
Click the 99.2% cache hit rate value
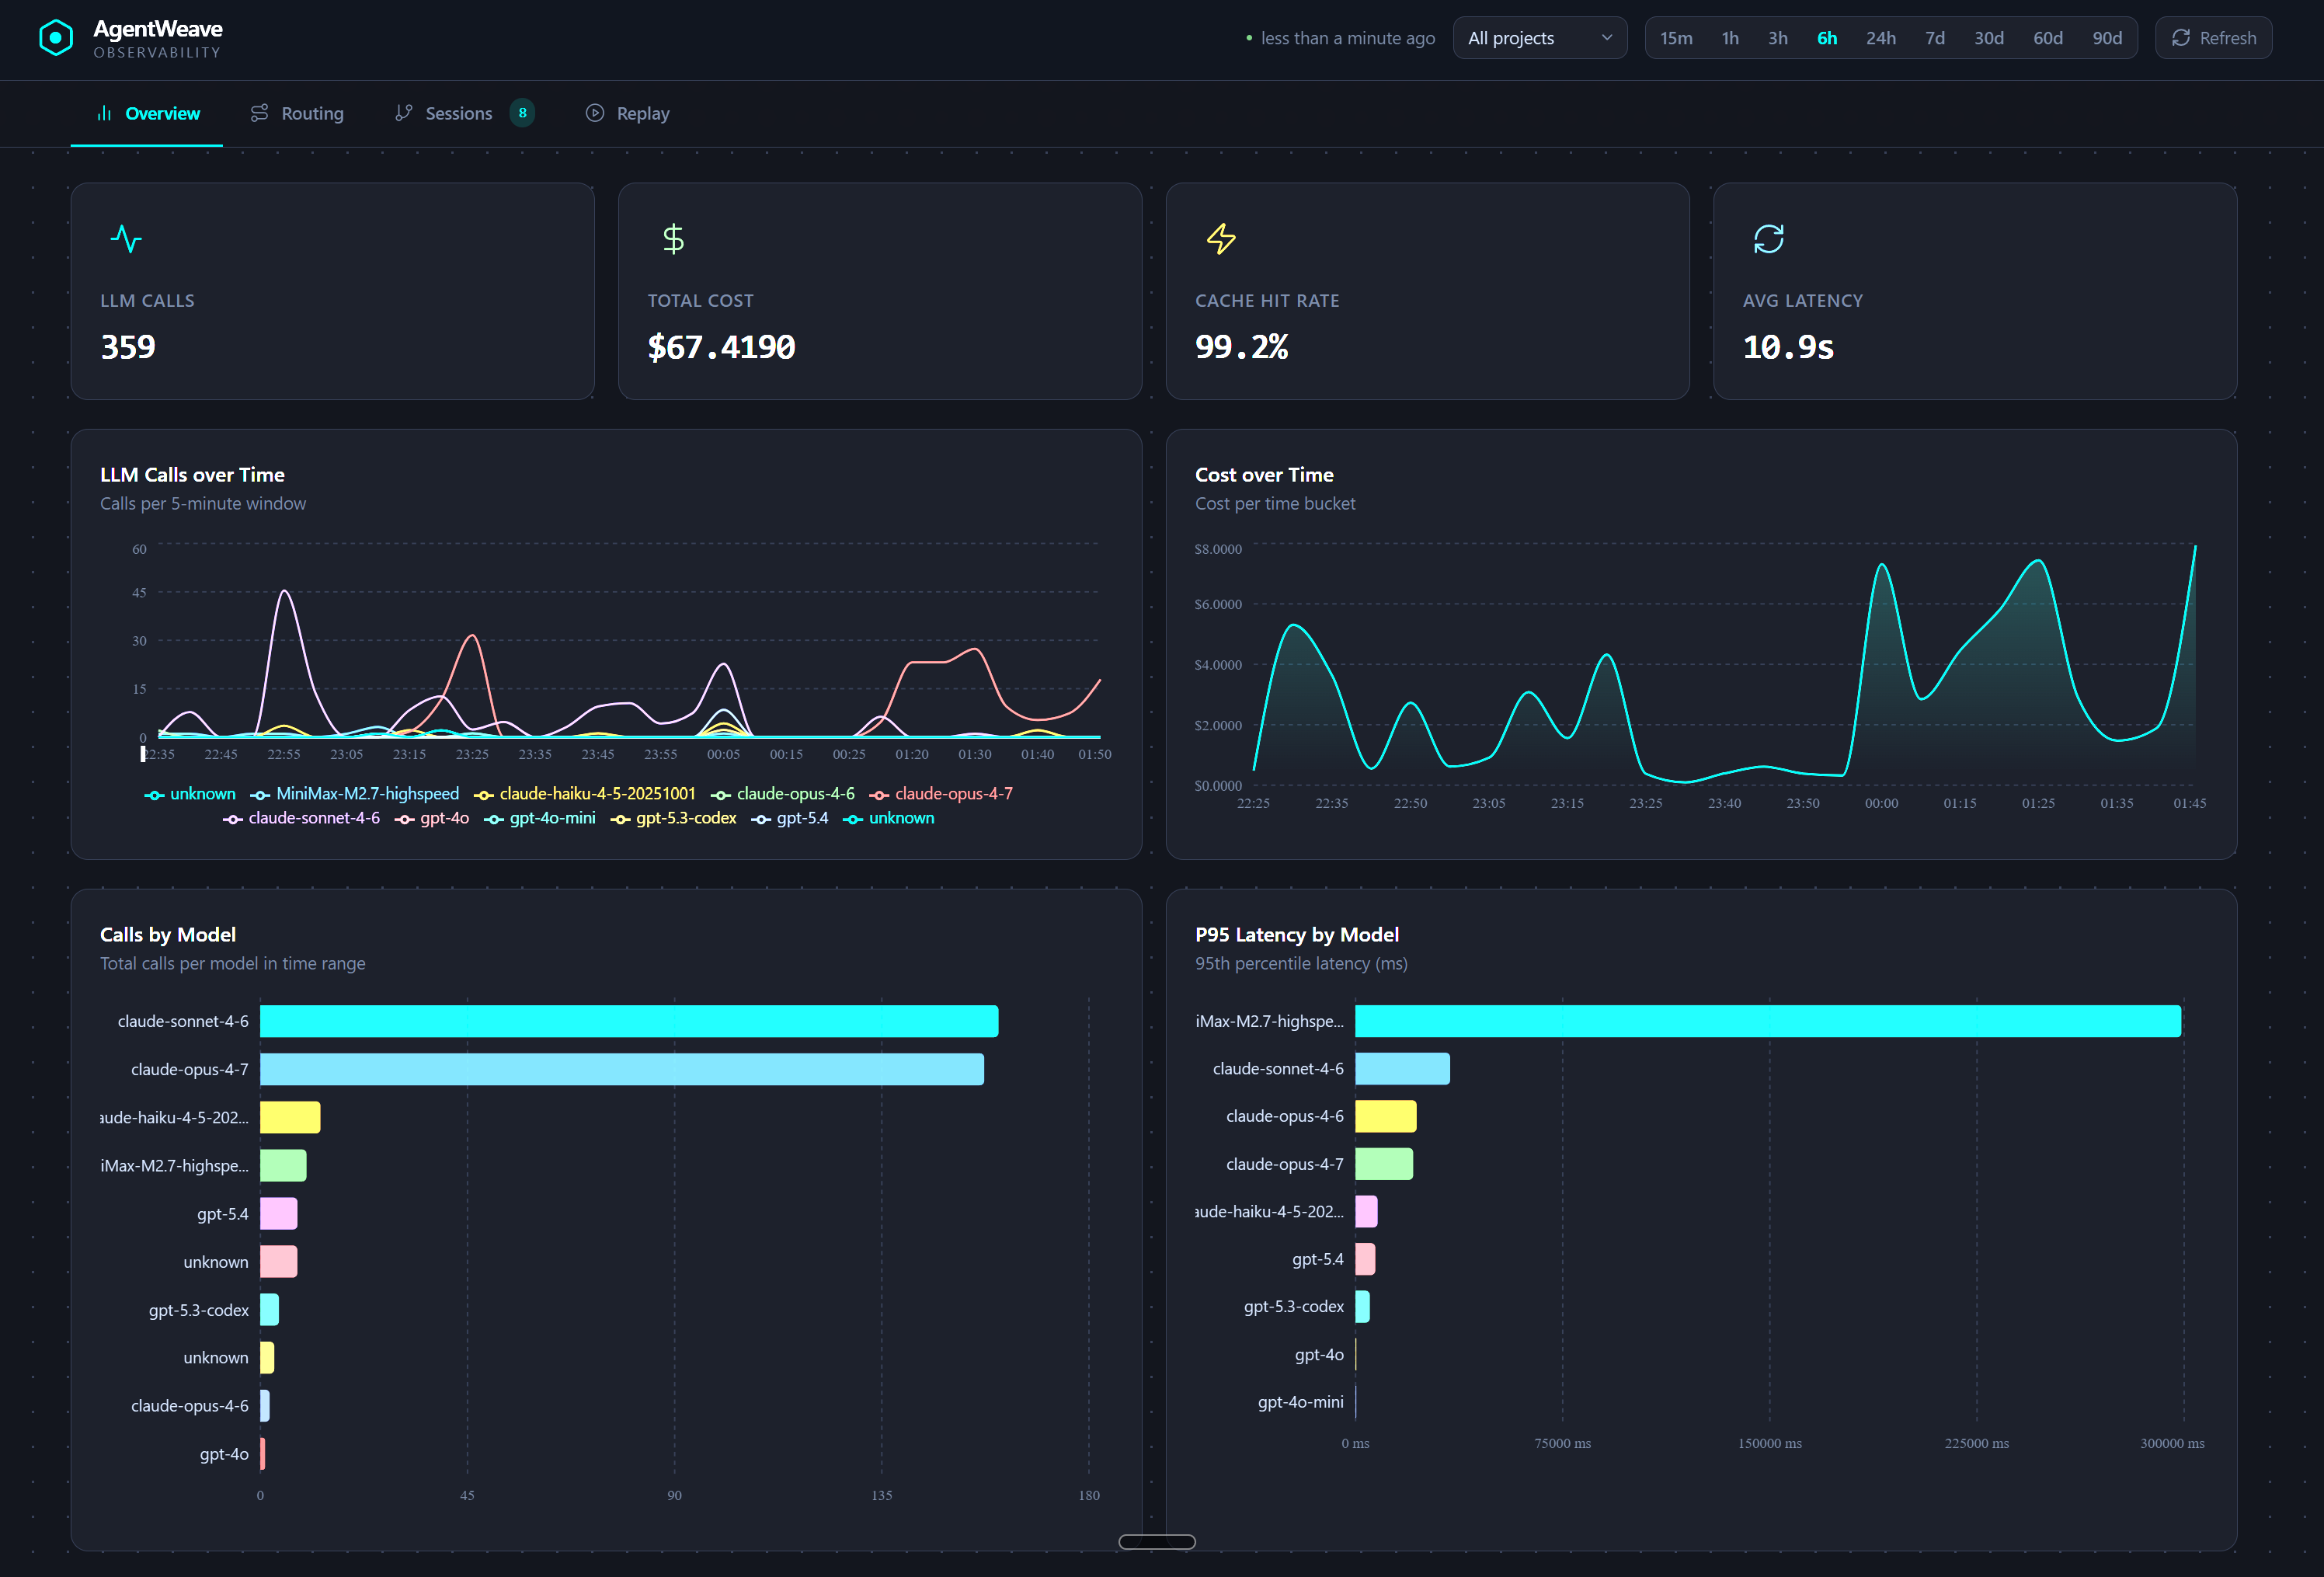click(1242, 347)
